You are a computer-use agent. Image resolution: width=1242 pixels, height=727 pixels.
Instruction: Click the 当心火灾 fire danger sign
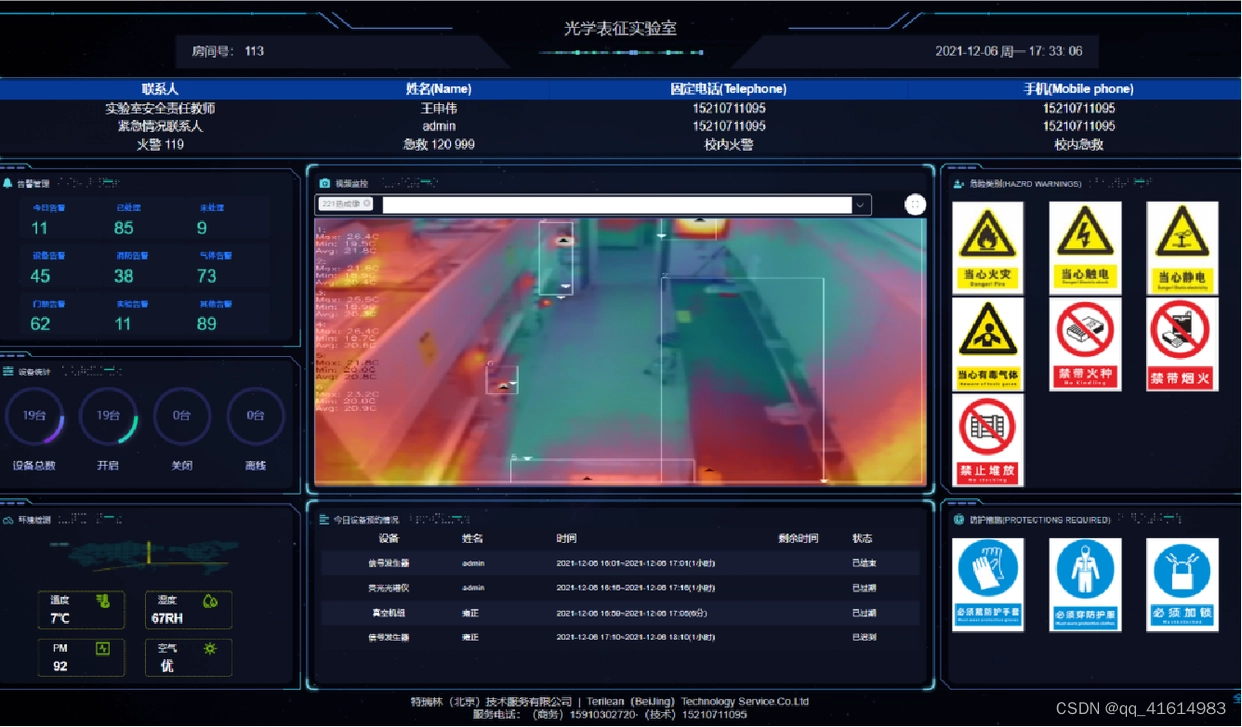(x=988, y=248)
